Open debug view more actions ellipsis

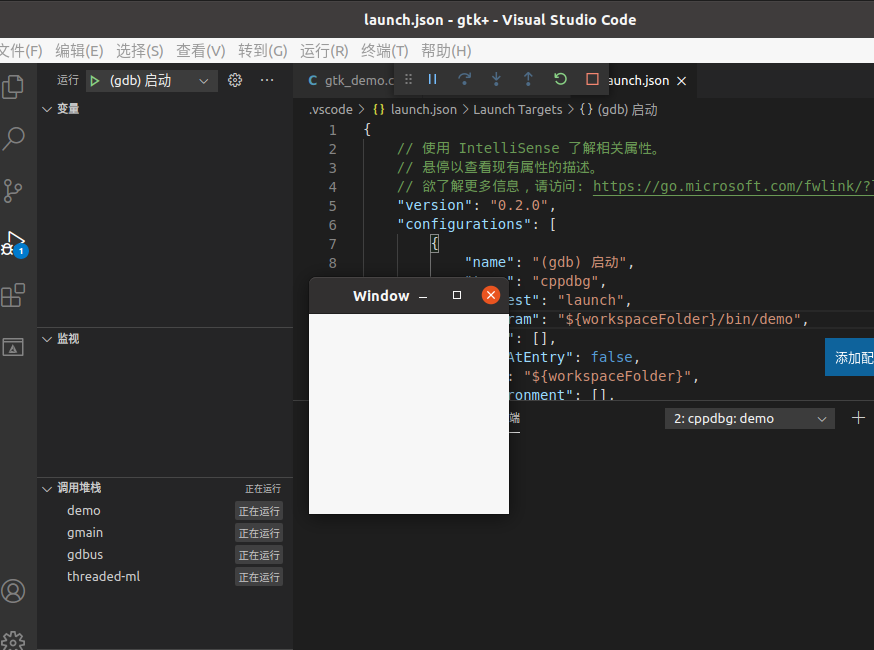[267, 80]
